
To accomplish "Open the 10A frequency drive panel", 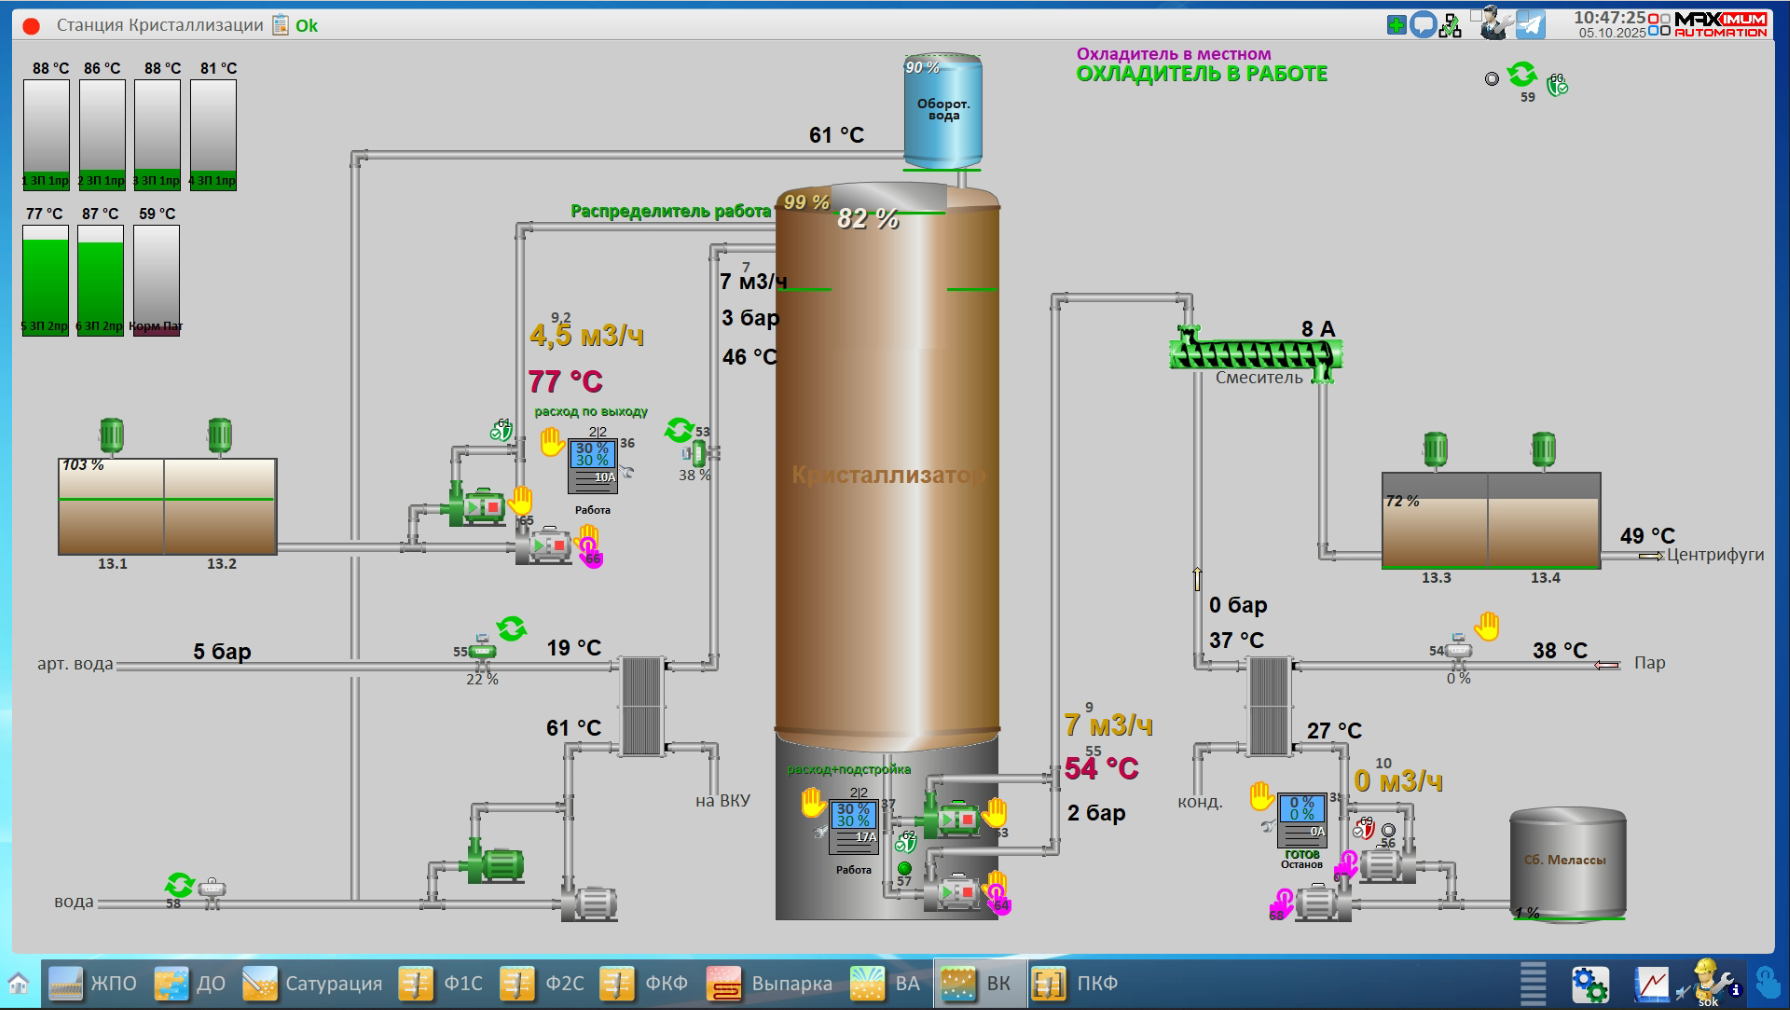I will (x=592, y=466).
